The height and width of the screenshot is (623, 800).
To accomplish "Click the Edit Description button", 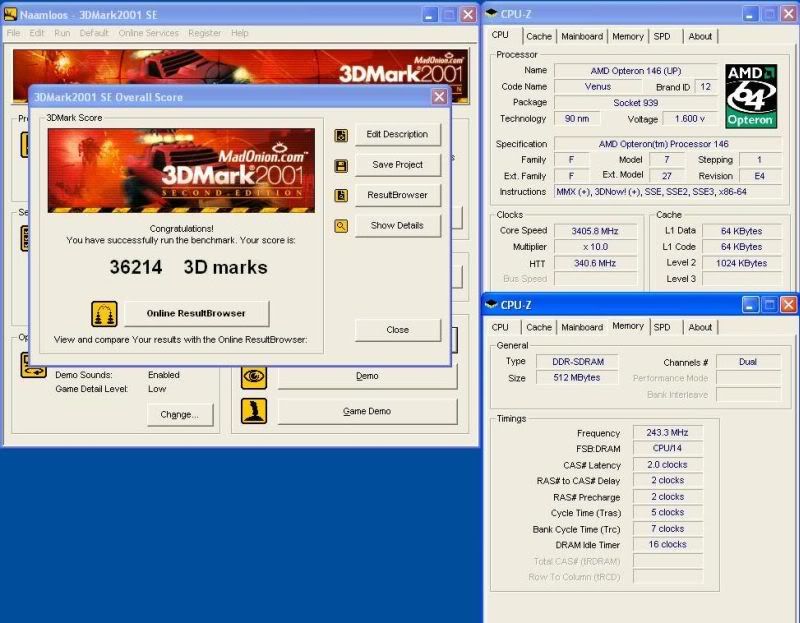I will coord(397,135).
